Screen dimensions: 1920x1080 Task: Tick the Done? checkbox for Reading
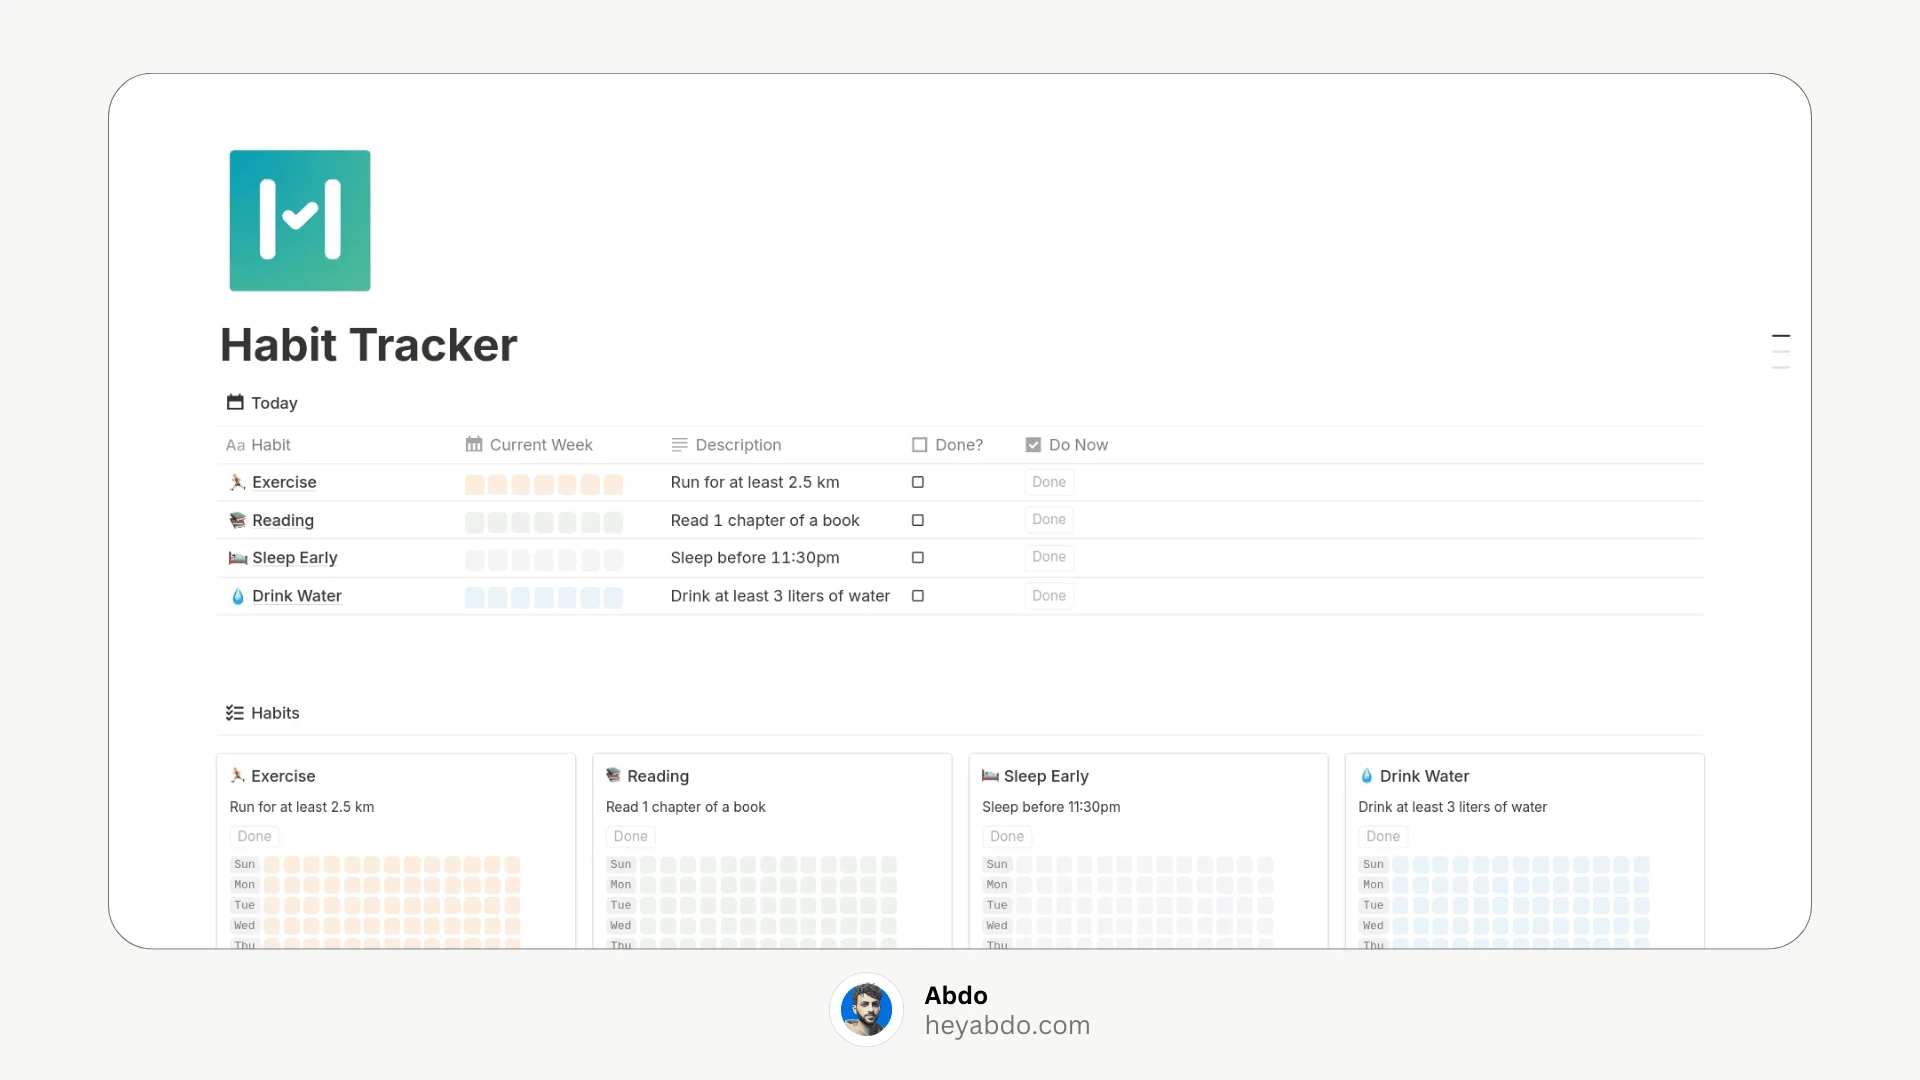(918, 520)
